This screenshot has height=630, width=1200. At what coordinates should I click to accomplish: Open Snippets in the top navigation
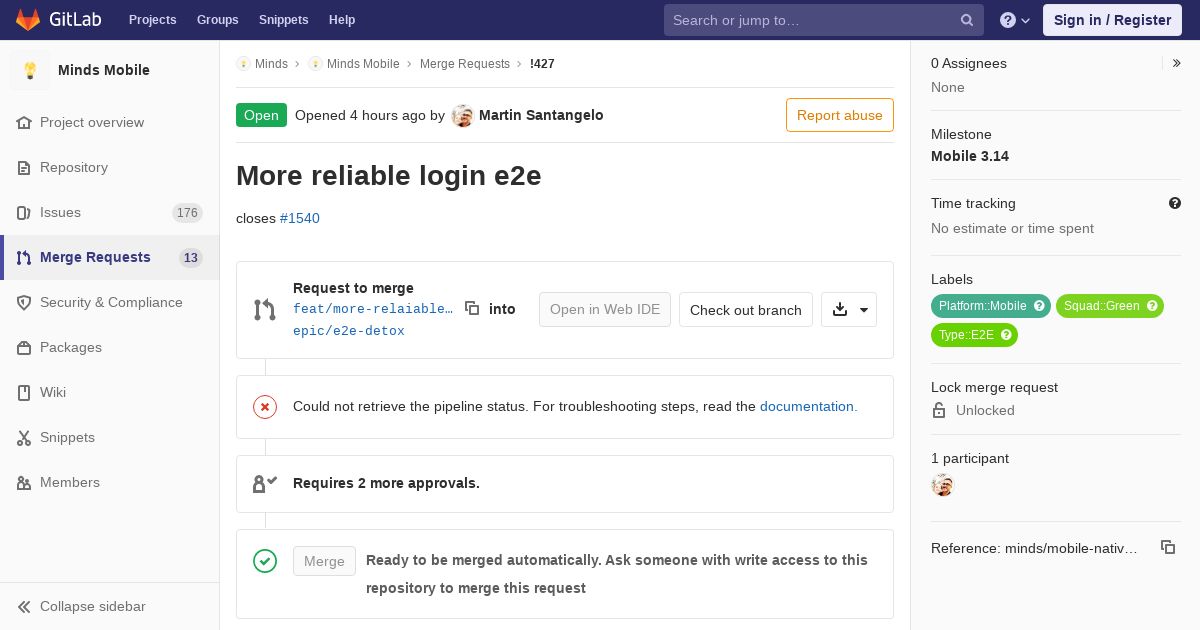tap(284, 20)
